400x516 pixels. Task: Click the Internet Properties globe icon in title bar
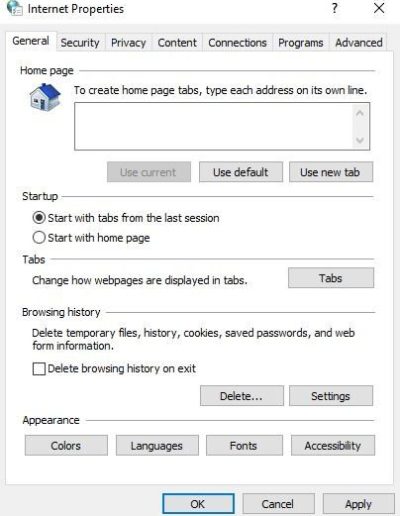(14, 8)
